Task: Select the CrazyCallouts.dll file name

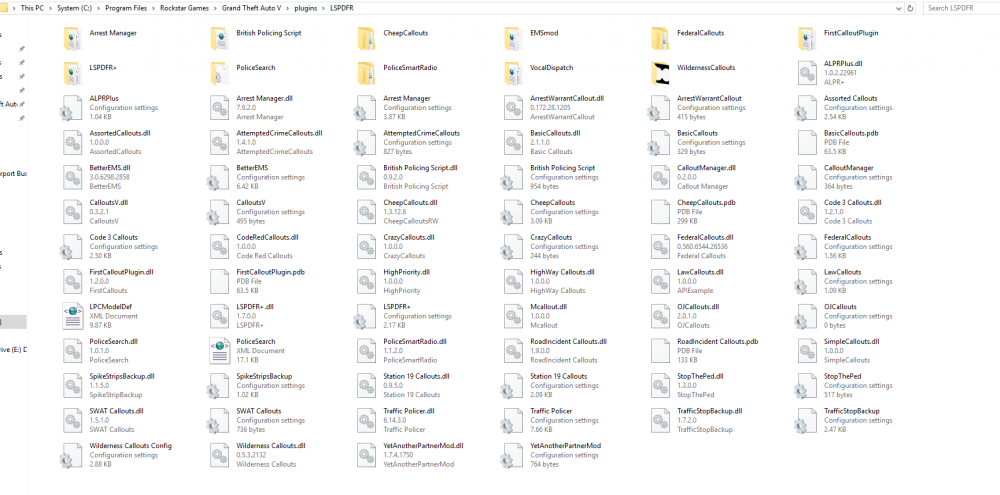Action: click(409, 237)
